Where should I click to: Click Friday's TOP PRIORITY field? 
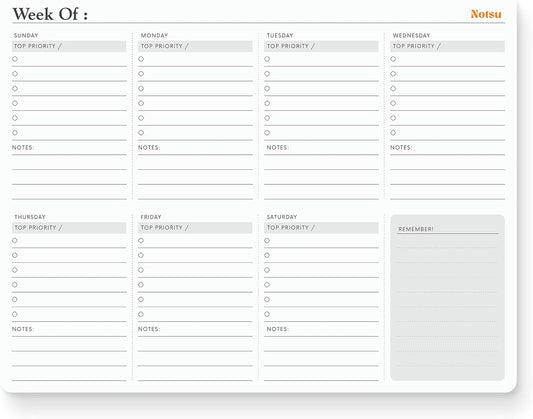coord(195,228)
